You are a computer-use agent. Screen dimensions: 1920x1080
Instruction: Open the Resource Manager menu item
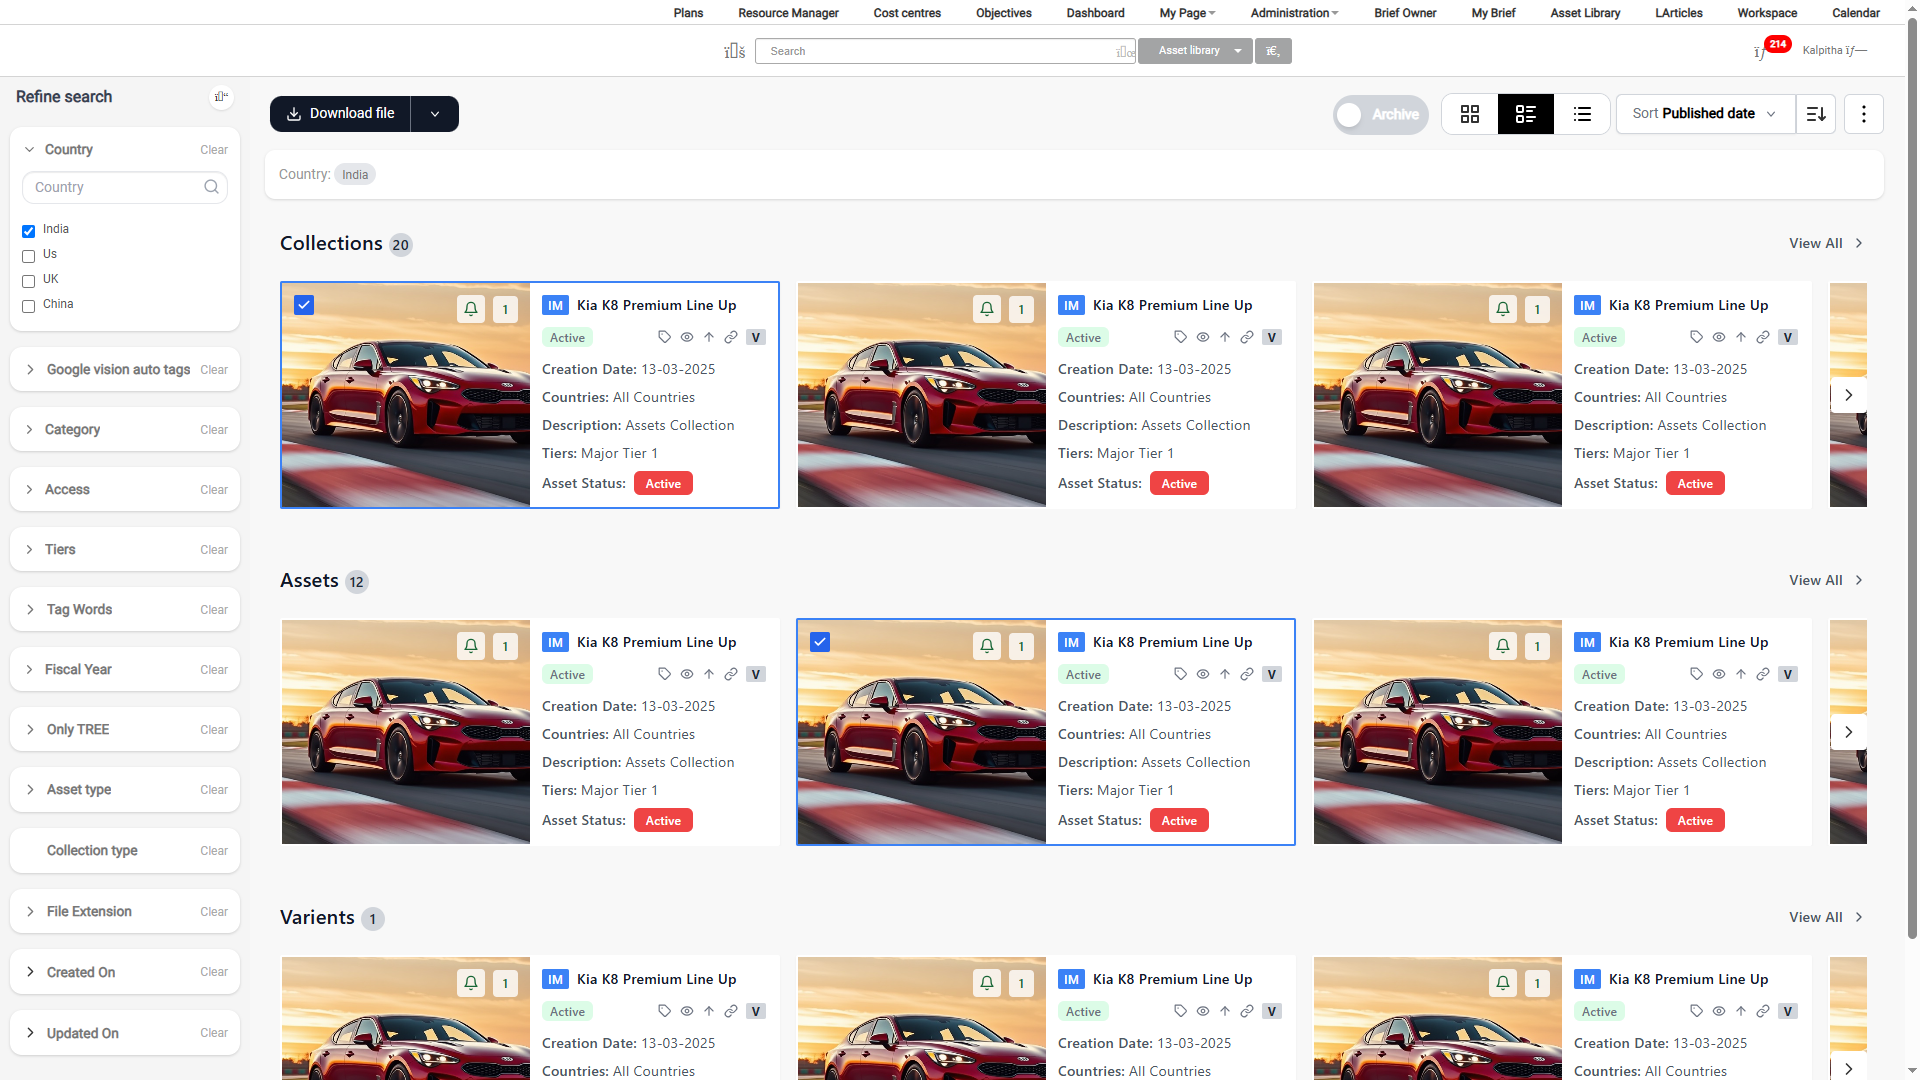[788, 13]
